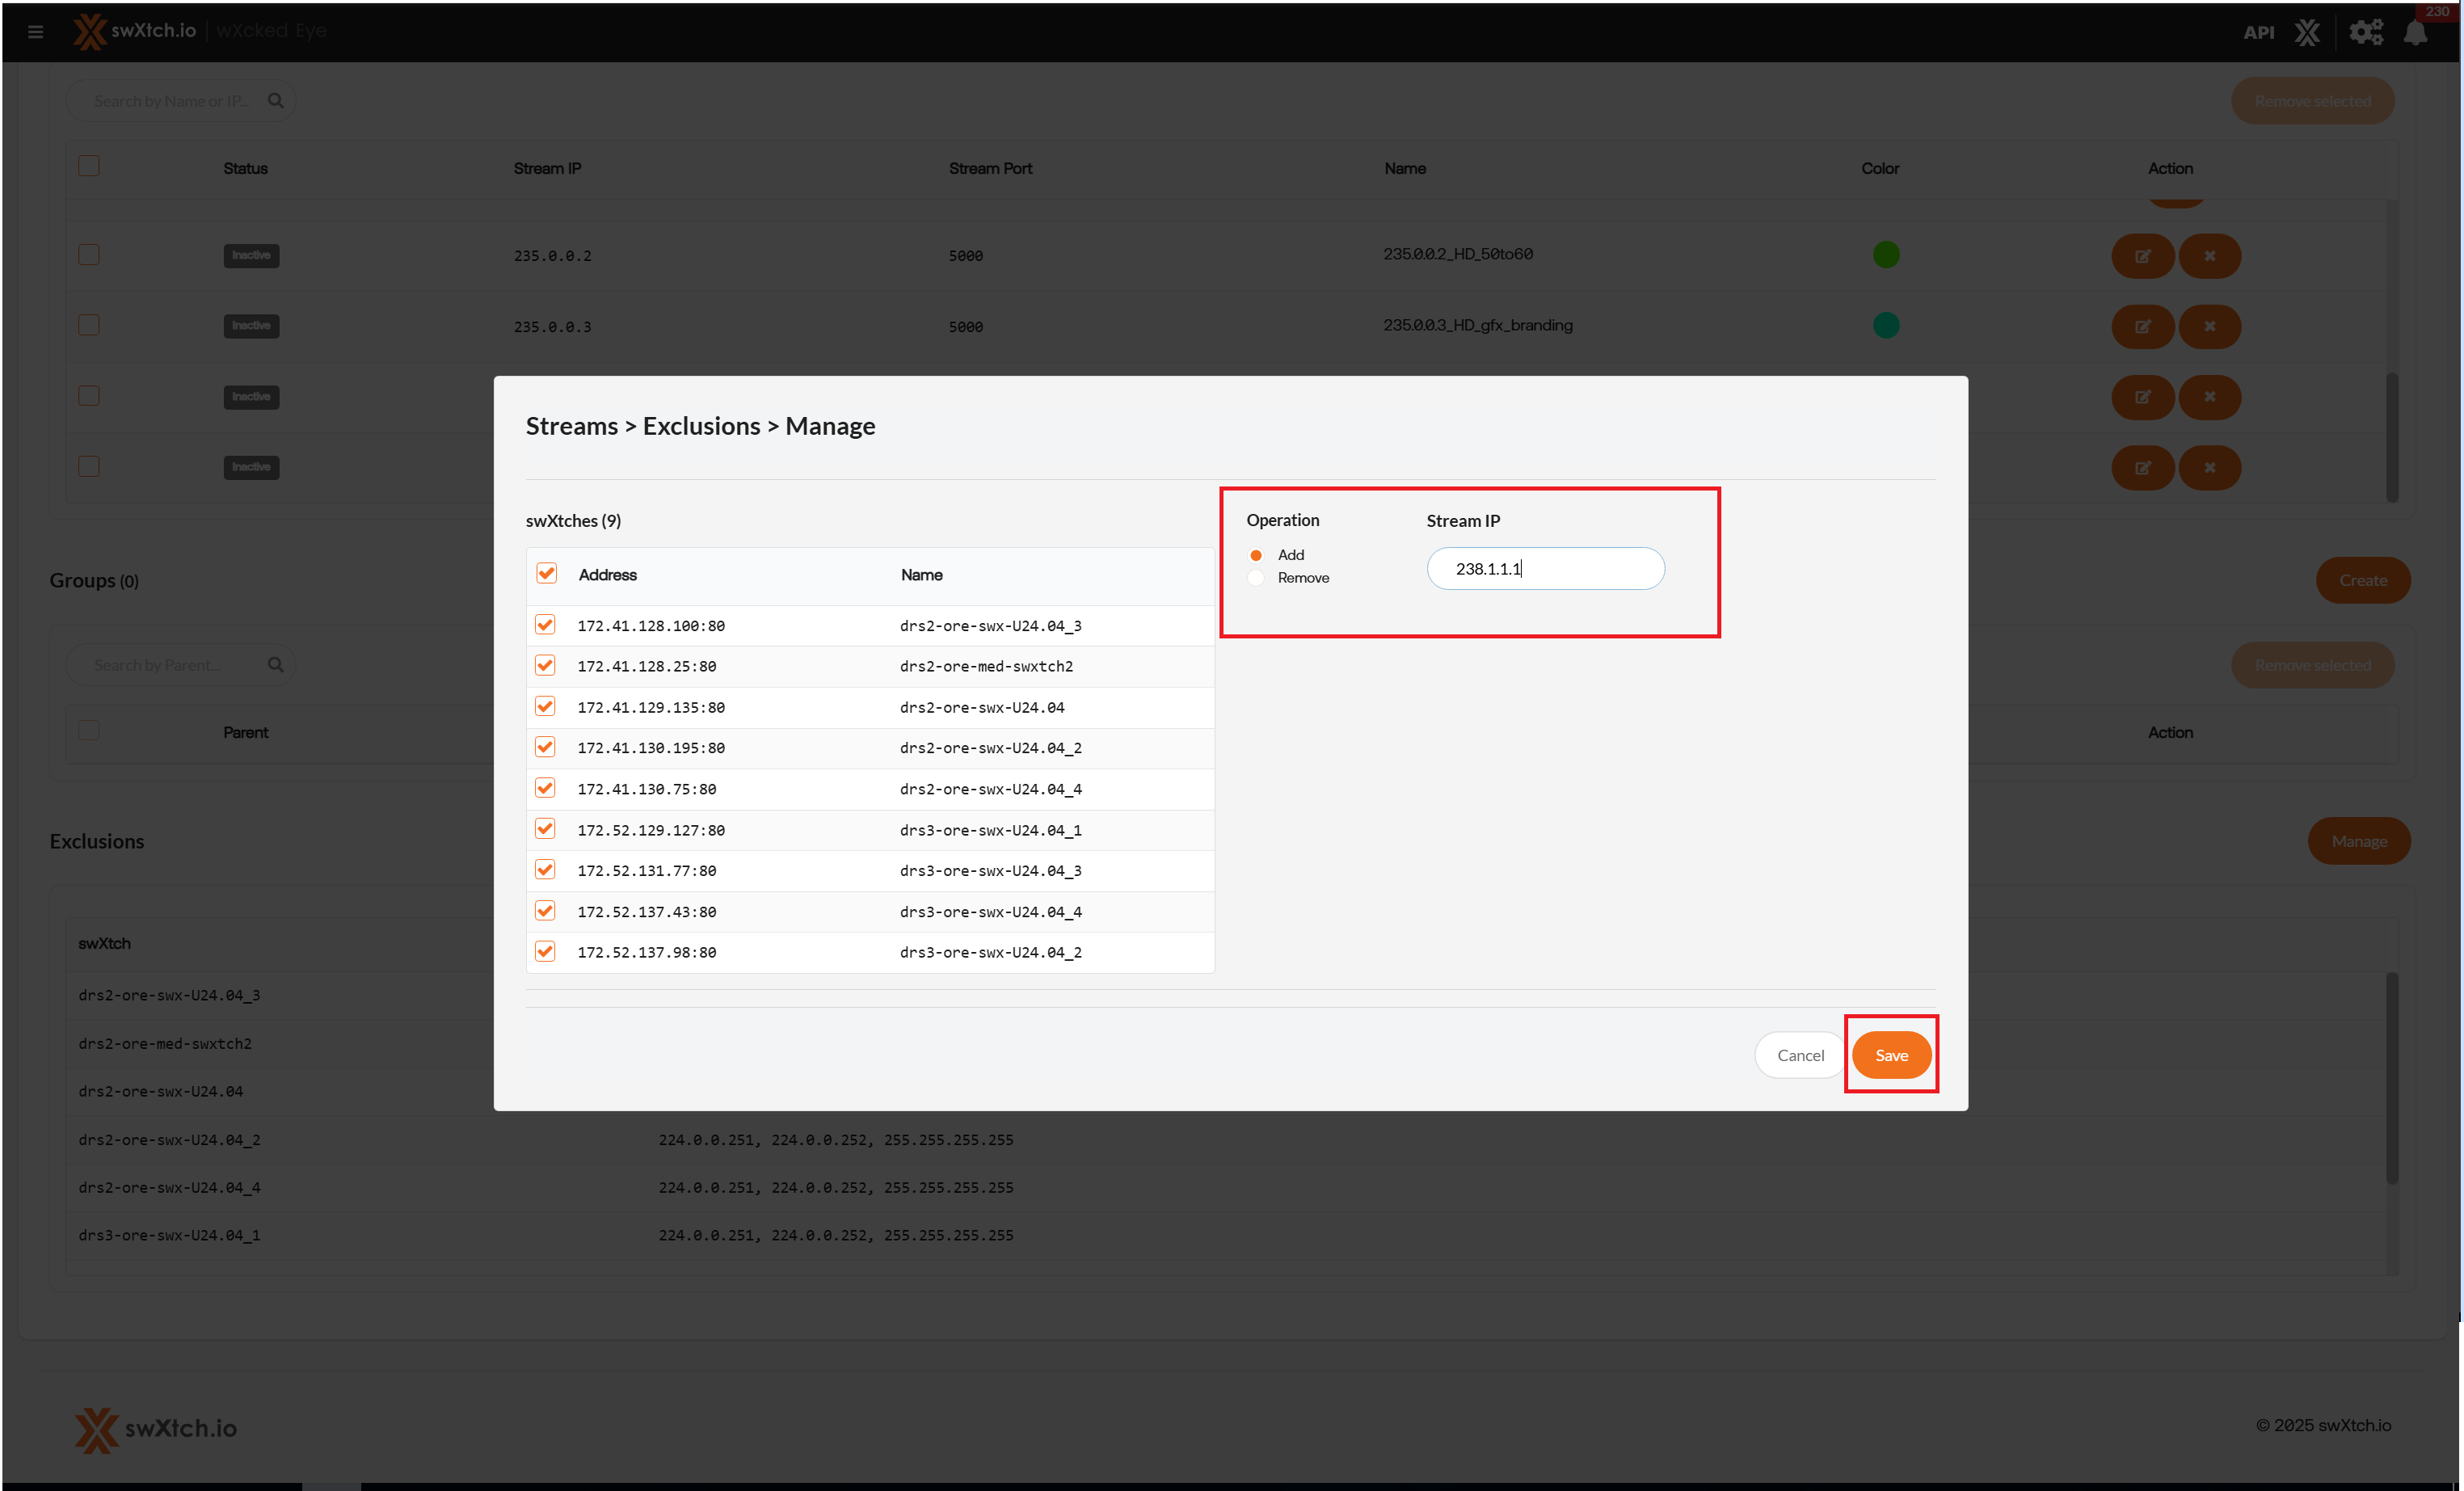Uncheck drs3-ore-swx-U24.04_2 checkbox
2464x1491 pixels.
point(545,952)
